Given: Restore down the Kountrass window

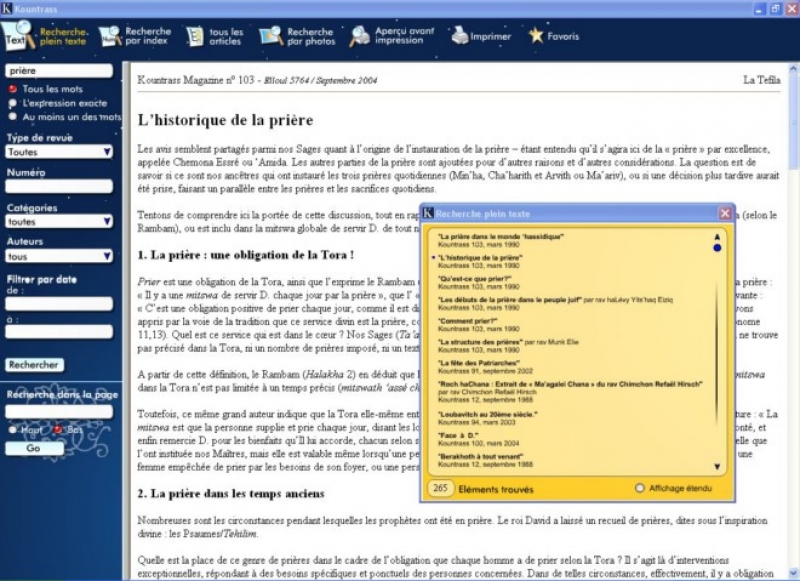Looking at the screenshot, I should tap(776, 9).
